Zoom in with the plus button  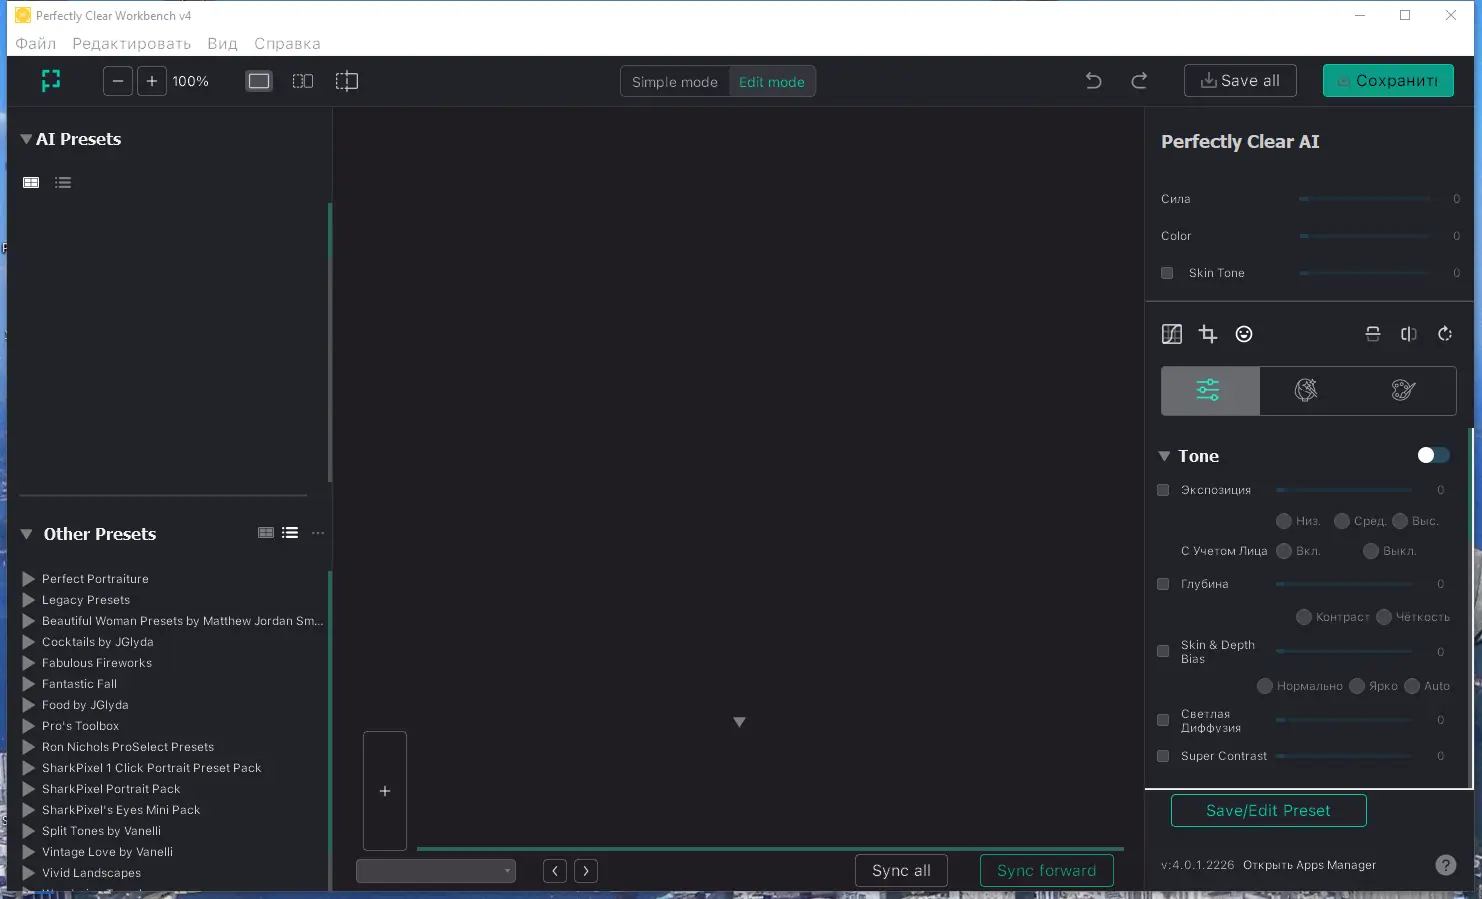point(152,81)
